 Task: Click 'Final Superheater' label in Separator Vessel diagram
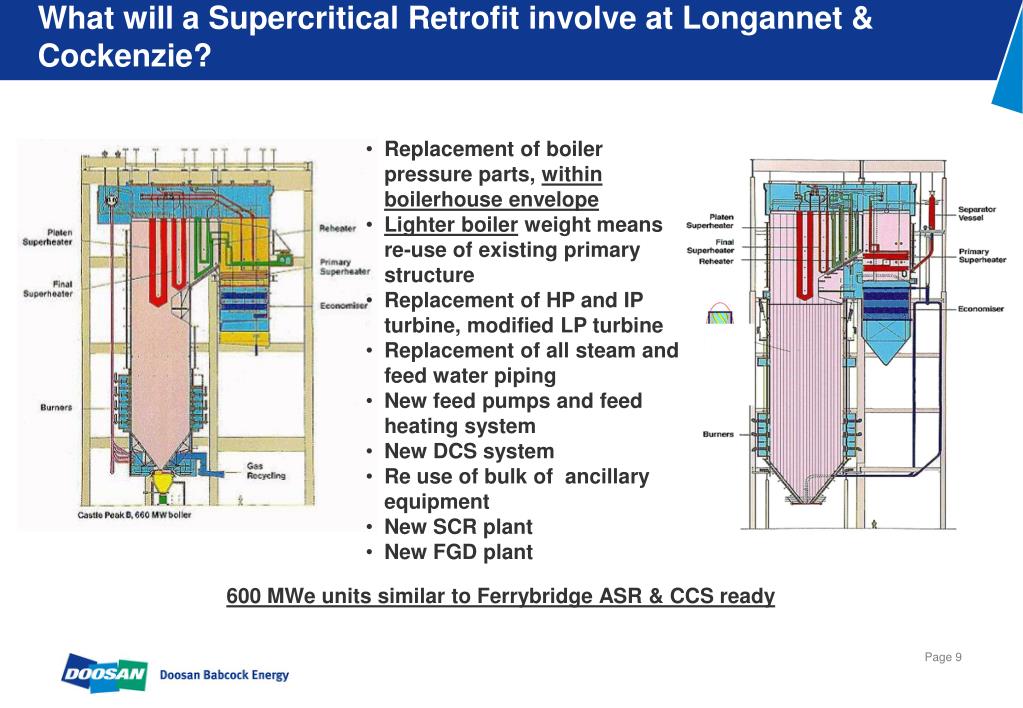[710, 246]
